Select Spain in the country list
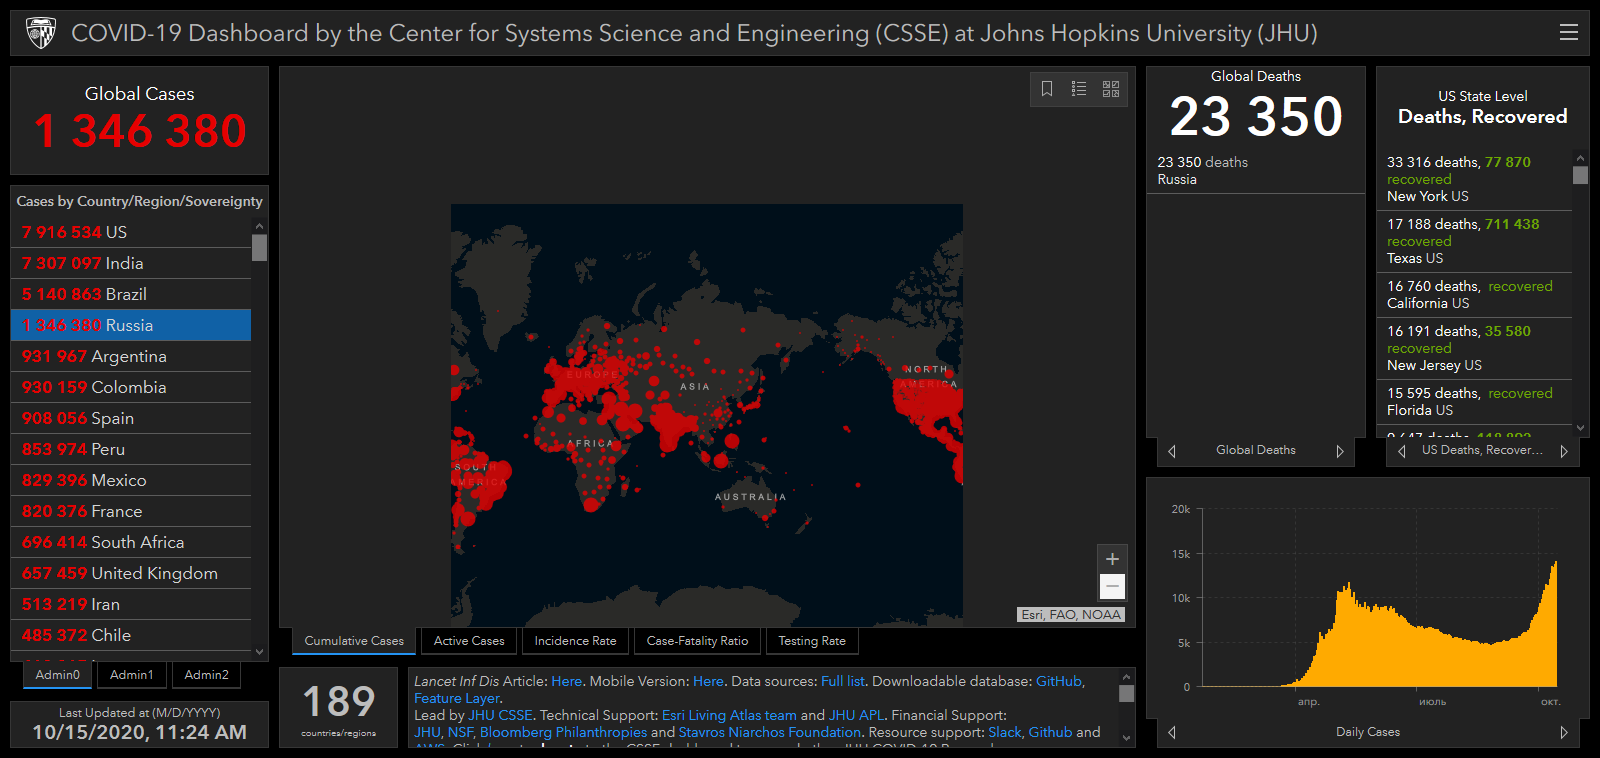The width and height of the screenshot is (1600, 758). coord(131,418)
